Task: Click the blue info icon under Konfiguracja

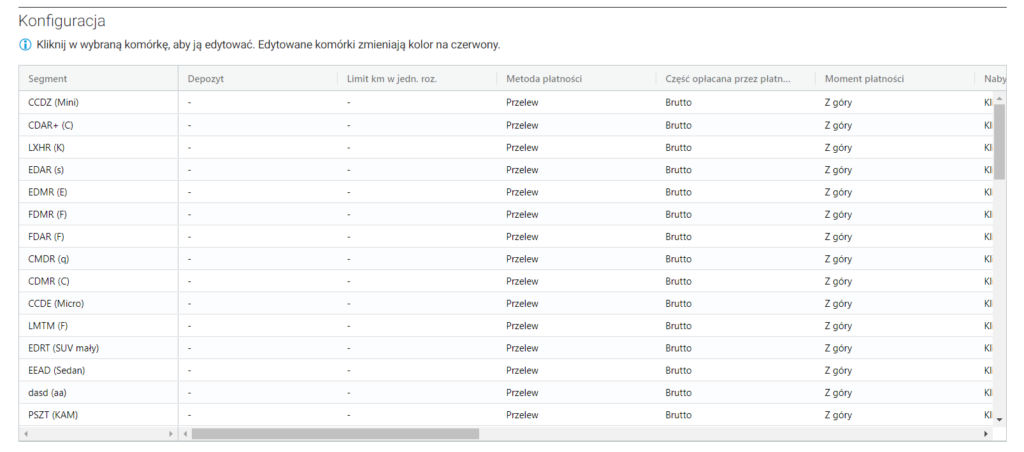Action: pyautogui.click(x=25, y=45)
